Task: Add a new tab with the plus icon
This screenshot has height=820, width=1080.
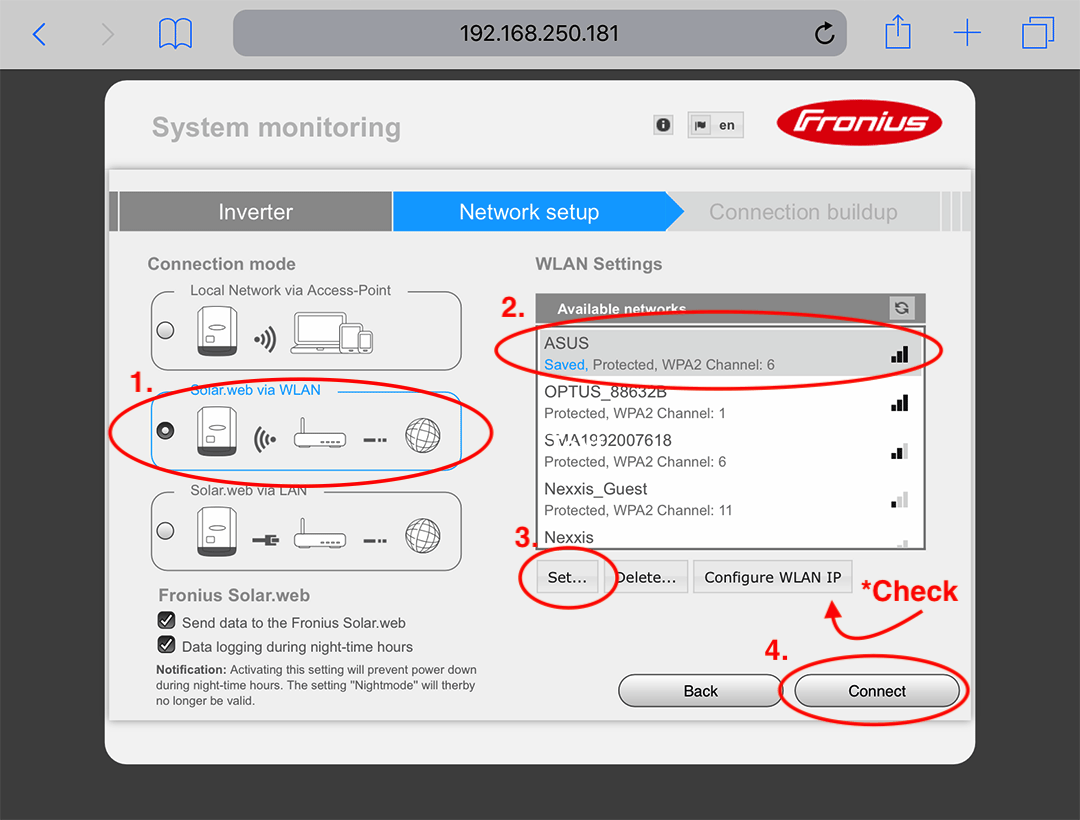Action: (x=967, y=33)
